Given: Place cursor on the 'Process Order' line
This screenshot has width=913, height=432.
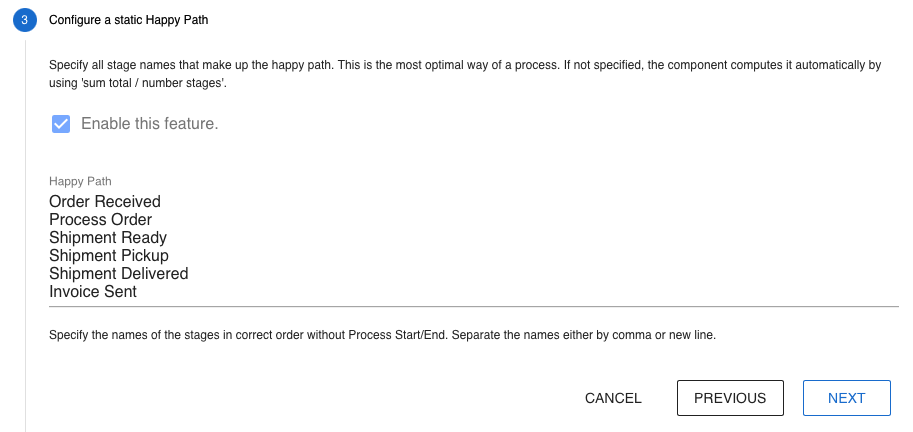Looking at the screenshot, I should [x=100, y=220].
